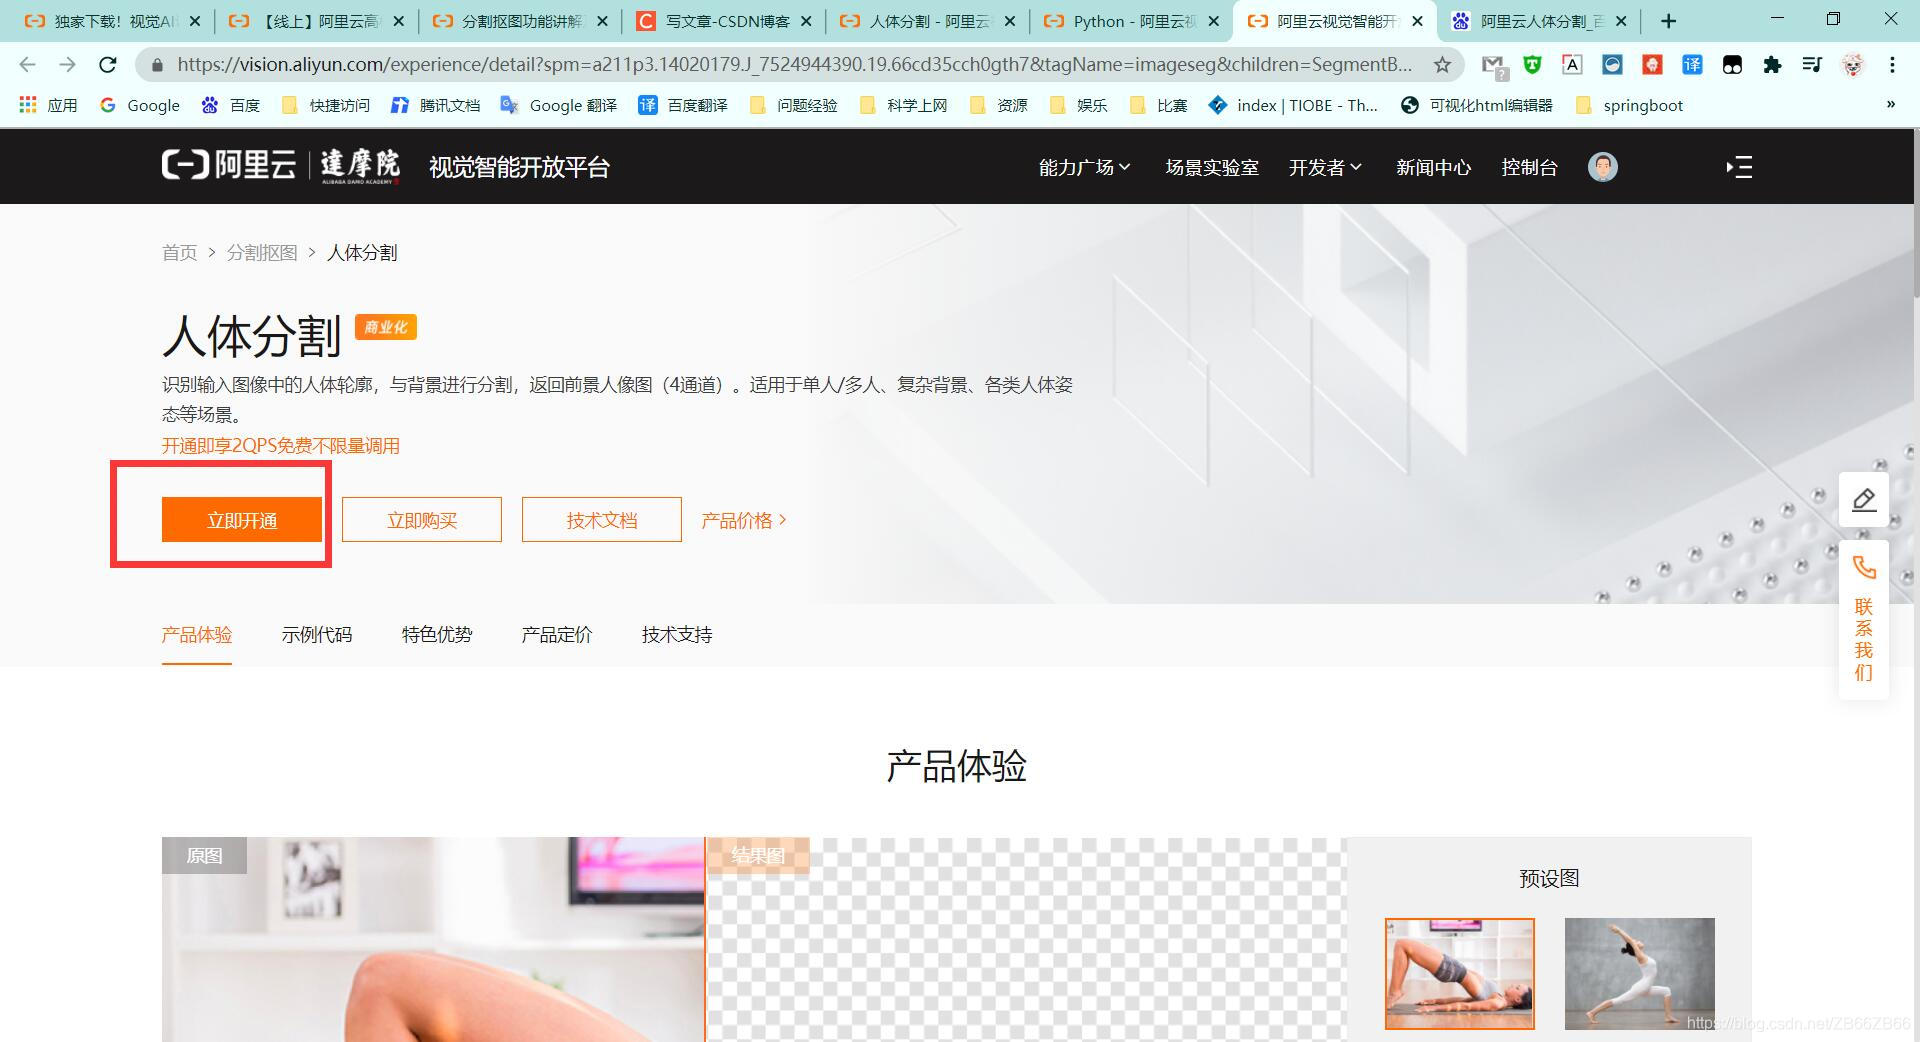Open the 译 translate extension
The width and height of the screenshot is (1920, 1042).
tap(1693, 64)
